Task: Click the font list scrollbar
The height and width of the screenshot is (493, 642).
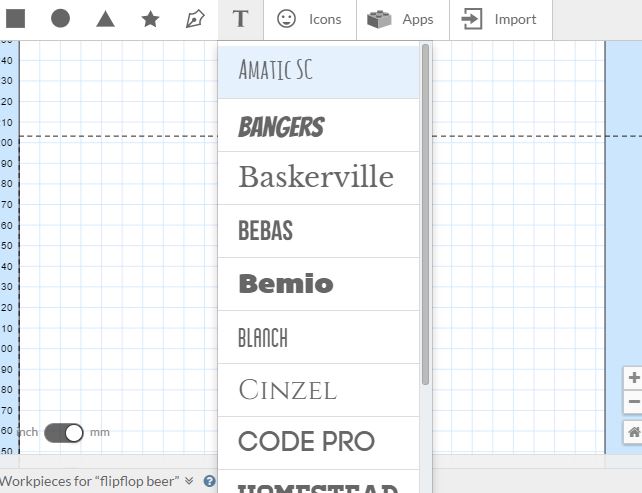Action: click(425, 214)
